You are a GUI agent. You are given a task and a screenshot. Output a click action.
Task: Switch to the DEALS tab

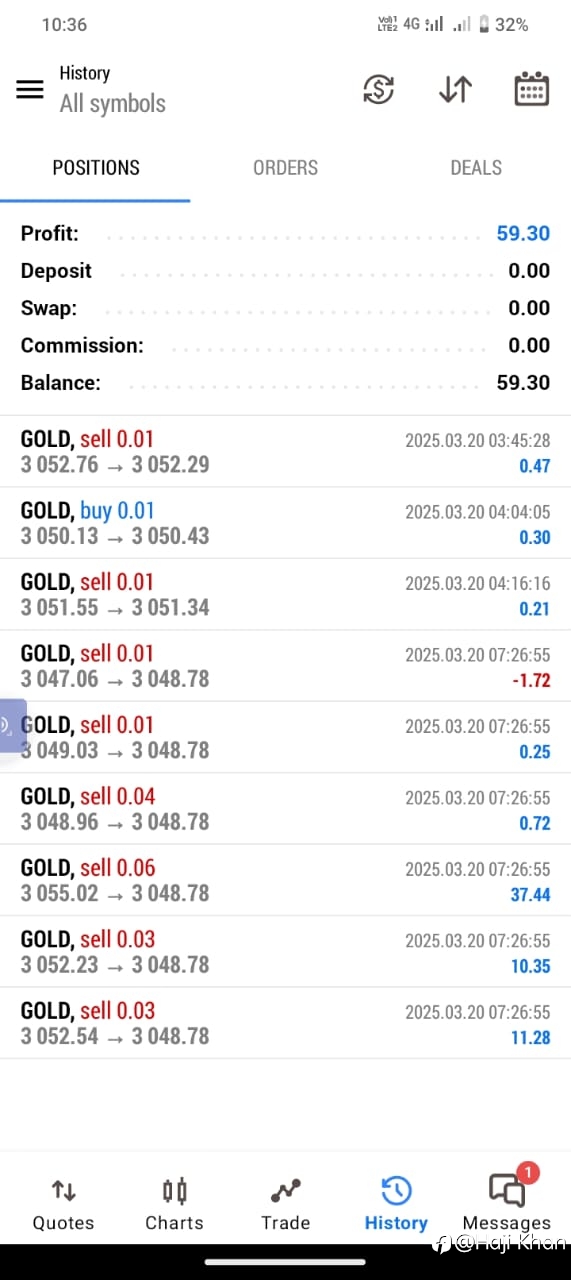pyautogui.click(x=476, y=168)
